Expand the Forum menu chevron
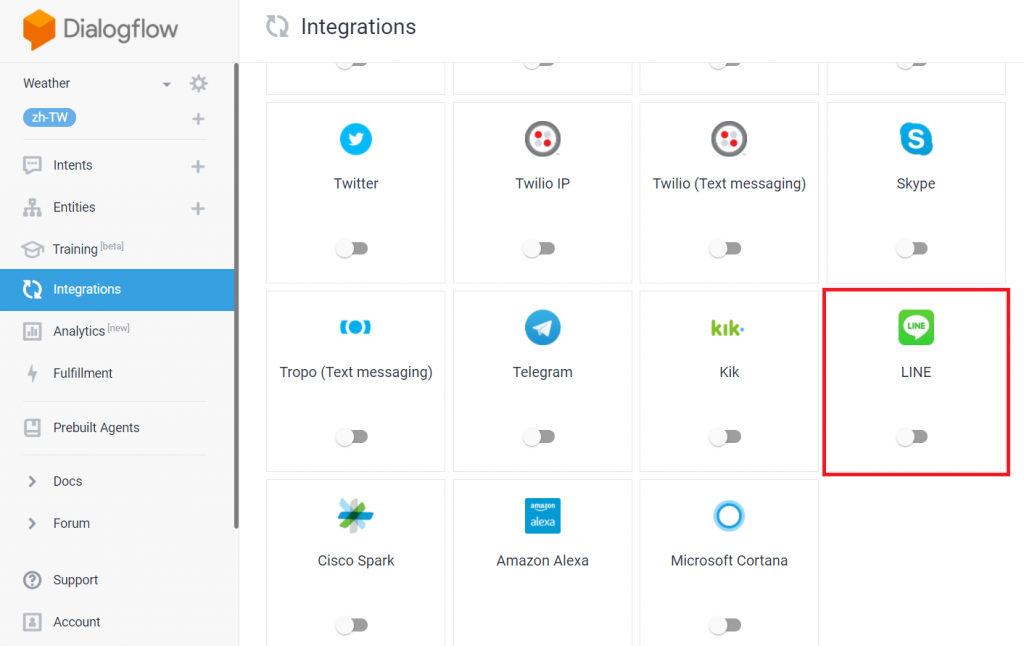This screenshot has width=1024, height=646. pyautogui.click(x=32, y=523)
